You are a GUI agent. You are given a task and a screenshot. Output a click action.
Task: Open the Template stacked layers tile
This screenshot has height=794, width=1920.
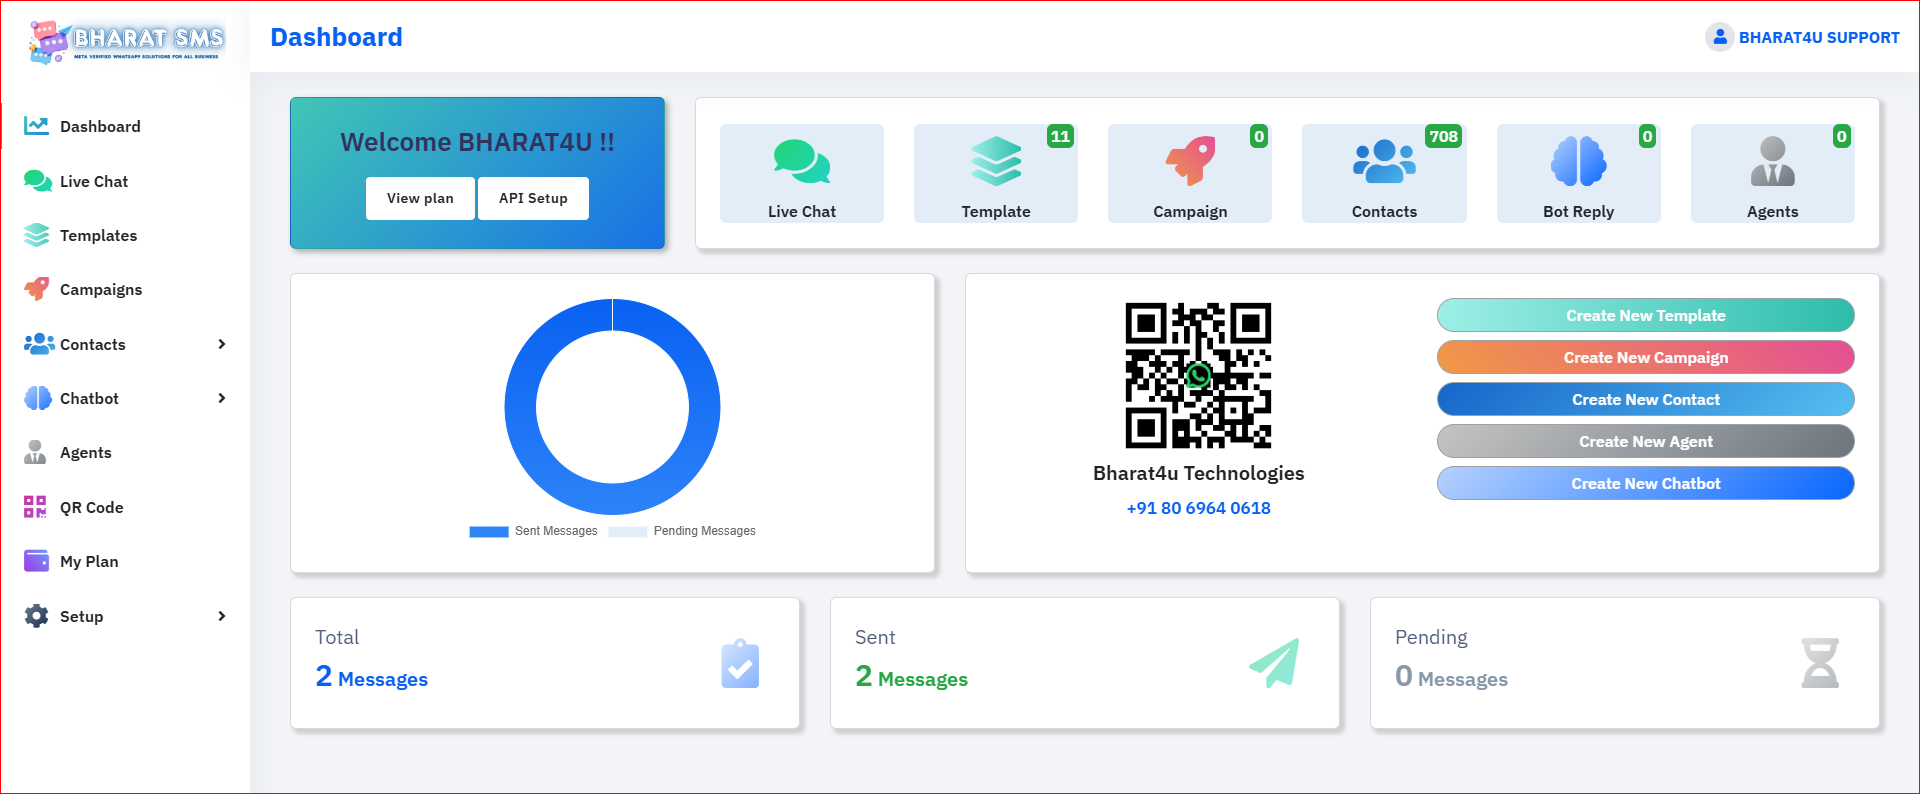click(995, 162)
